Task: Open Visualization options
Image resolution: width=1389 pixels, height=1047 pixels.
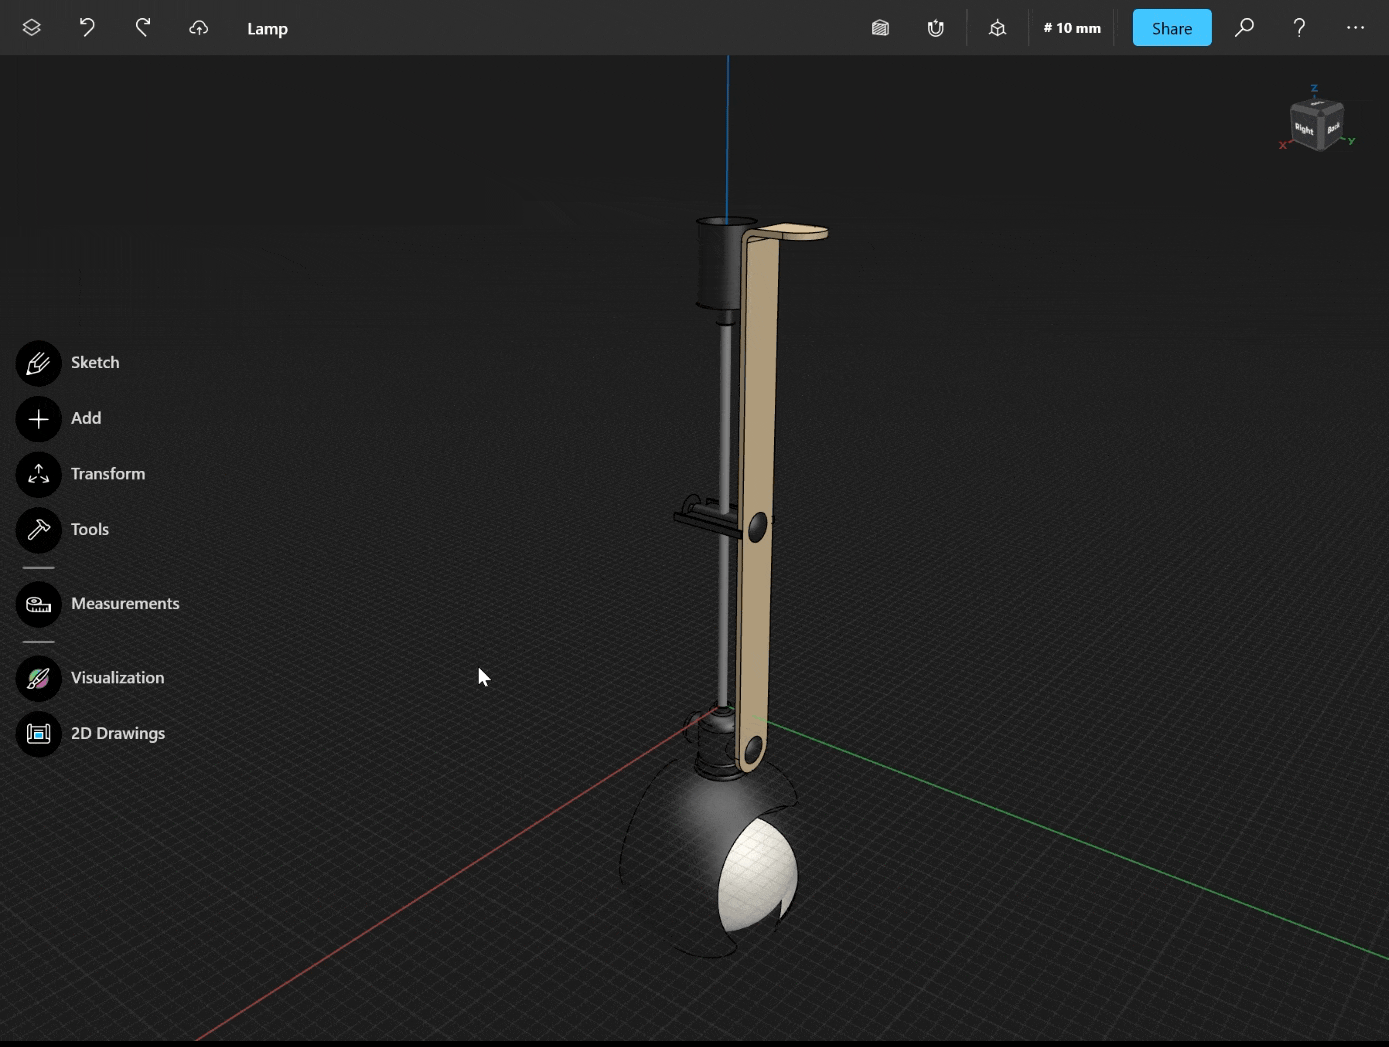Action: (x=38, y=678)
